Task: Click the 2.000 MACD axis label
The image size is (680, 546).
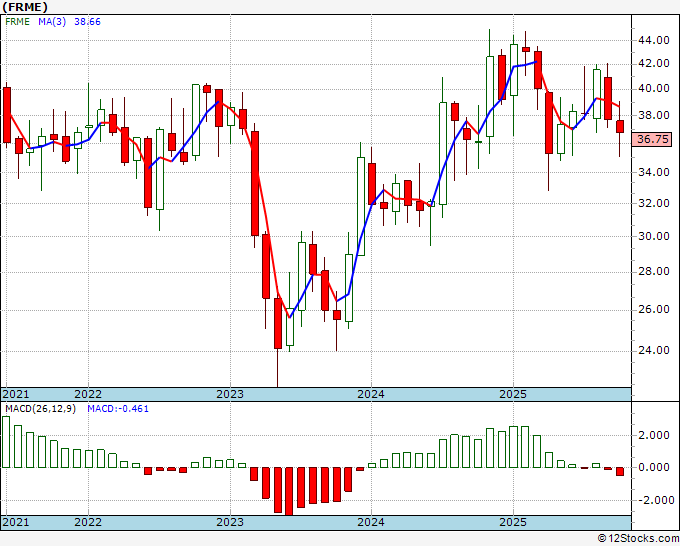Action: pos(656,435)
